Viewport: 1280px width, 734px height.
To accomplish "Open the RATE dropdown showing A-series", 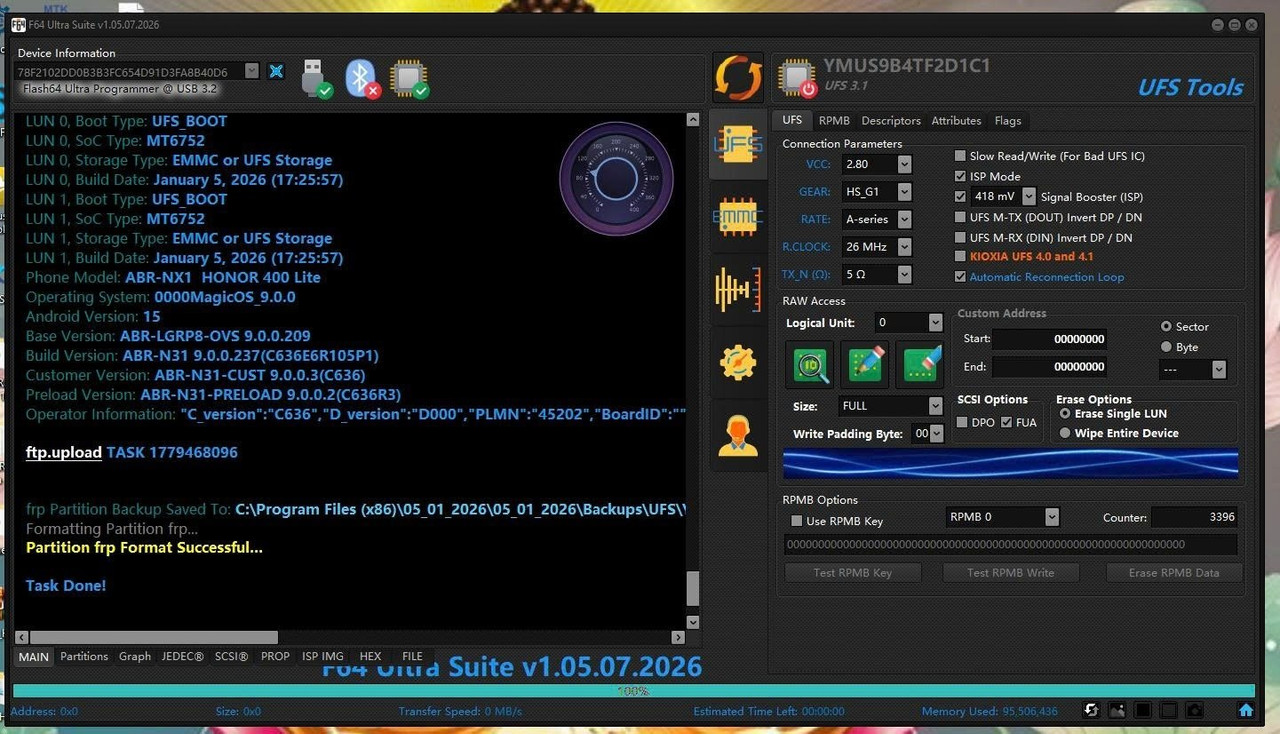I will click(904, 219).
